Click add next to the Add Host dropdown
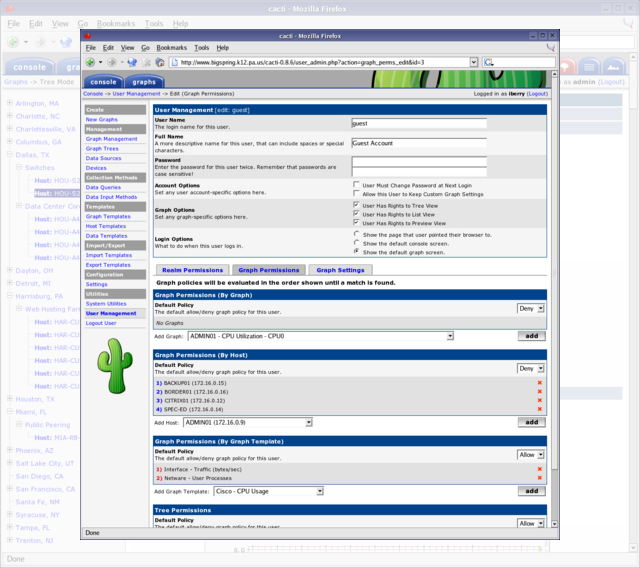 (x=531, y=422)
